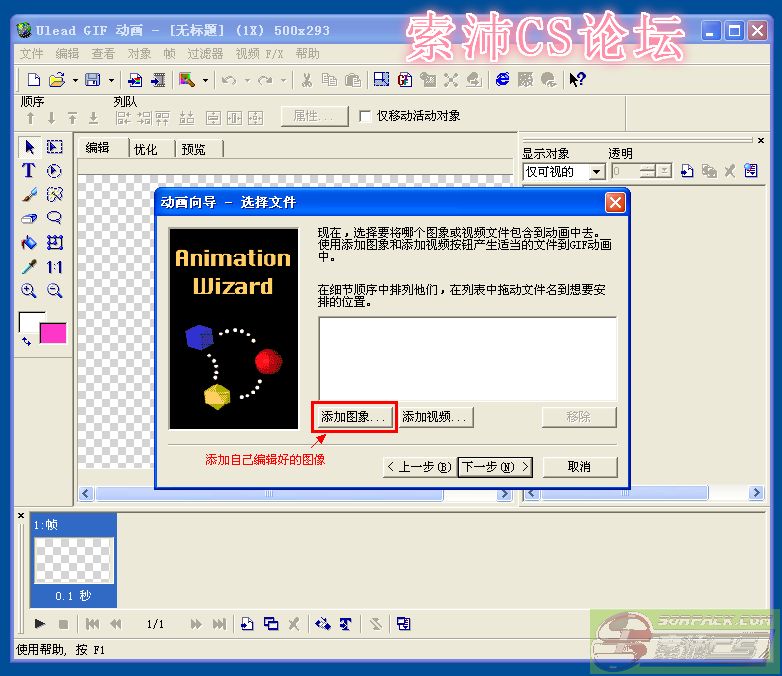This screenshot has height=676, width=782.
Task: Click canvas scrollbar left arrow
Action: pos(86,493)
